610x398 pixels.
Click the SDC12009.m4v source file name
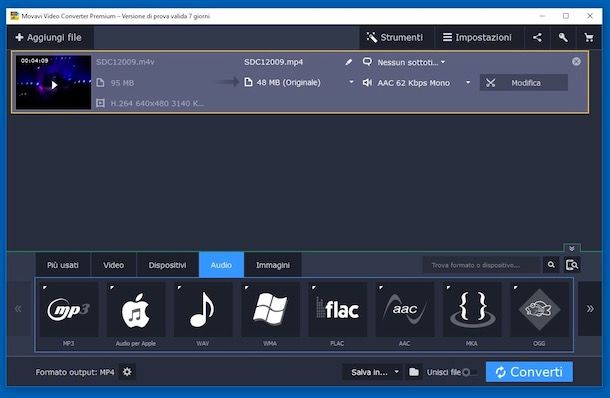pyautogui.click(x=125, y=62)
